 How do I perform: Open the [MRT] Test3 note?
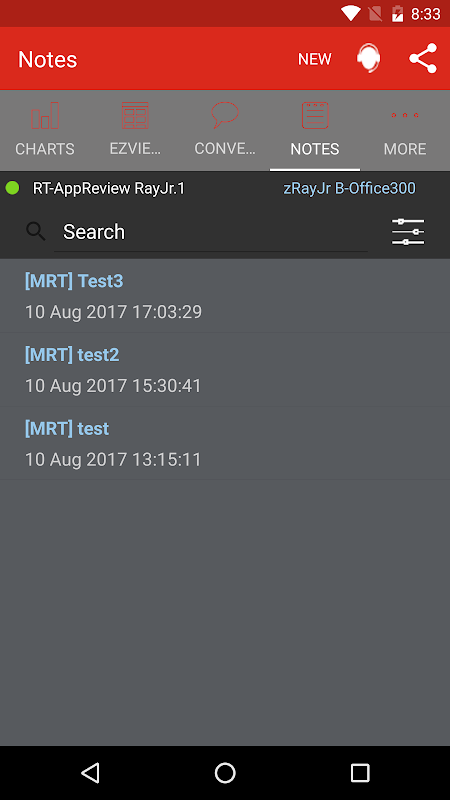[x=225, y=296]
